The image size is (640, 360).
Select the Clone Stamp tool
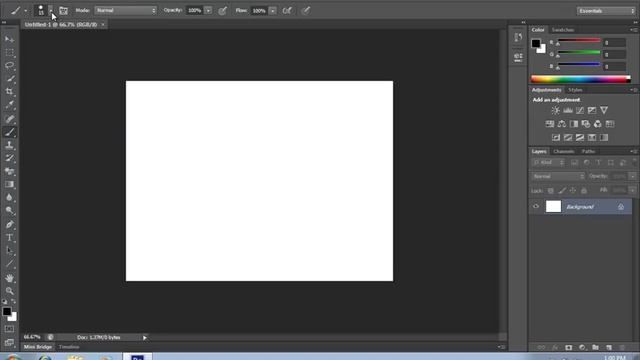coord(9,145)
